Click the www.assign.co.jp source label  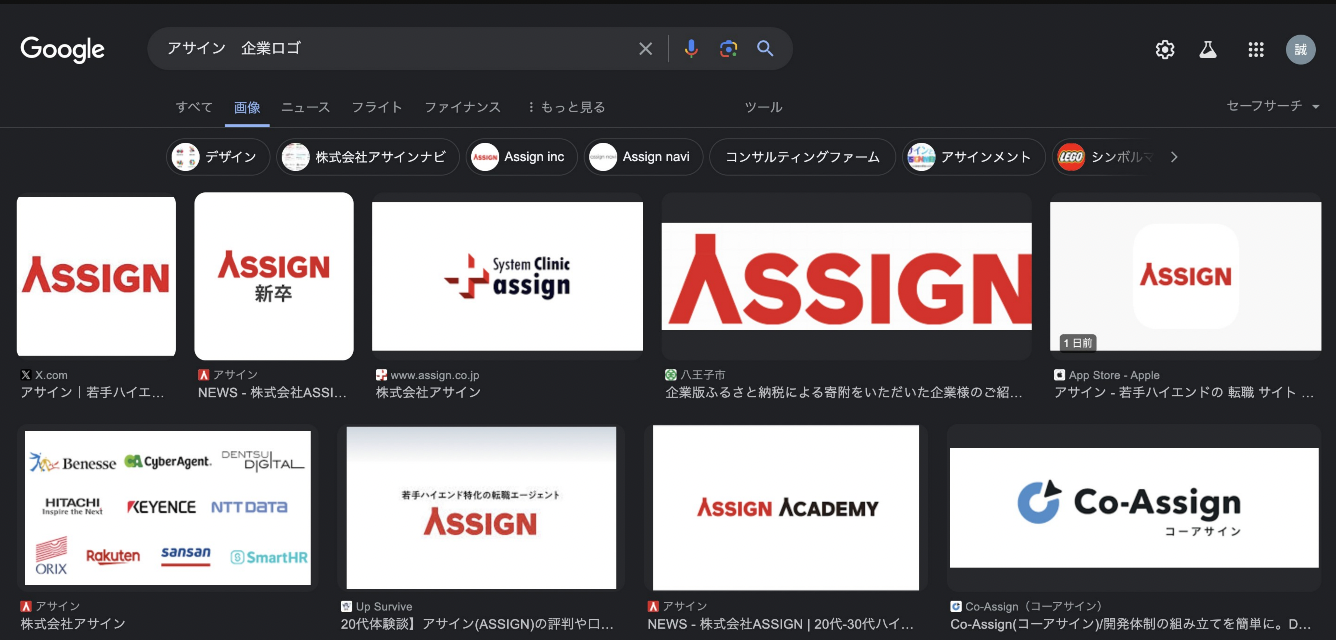pos(435,375)
